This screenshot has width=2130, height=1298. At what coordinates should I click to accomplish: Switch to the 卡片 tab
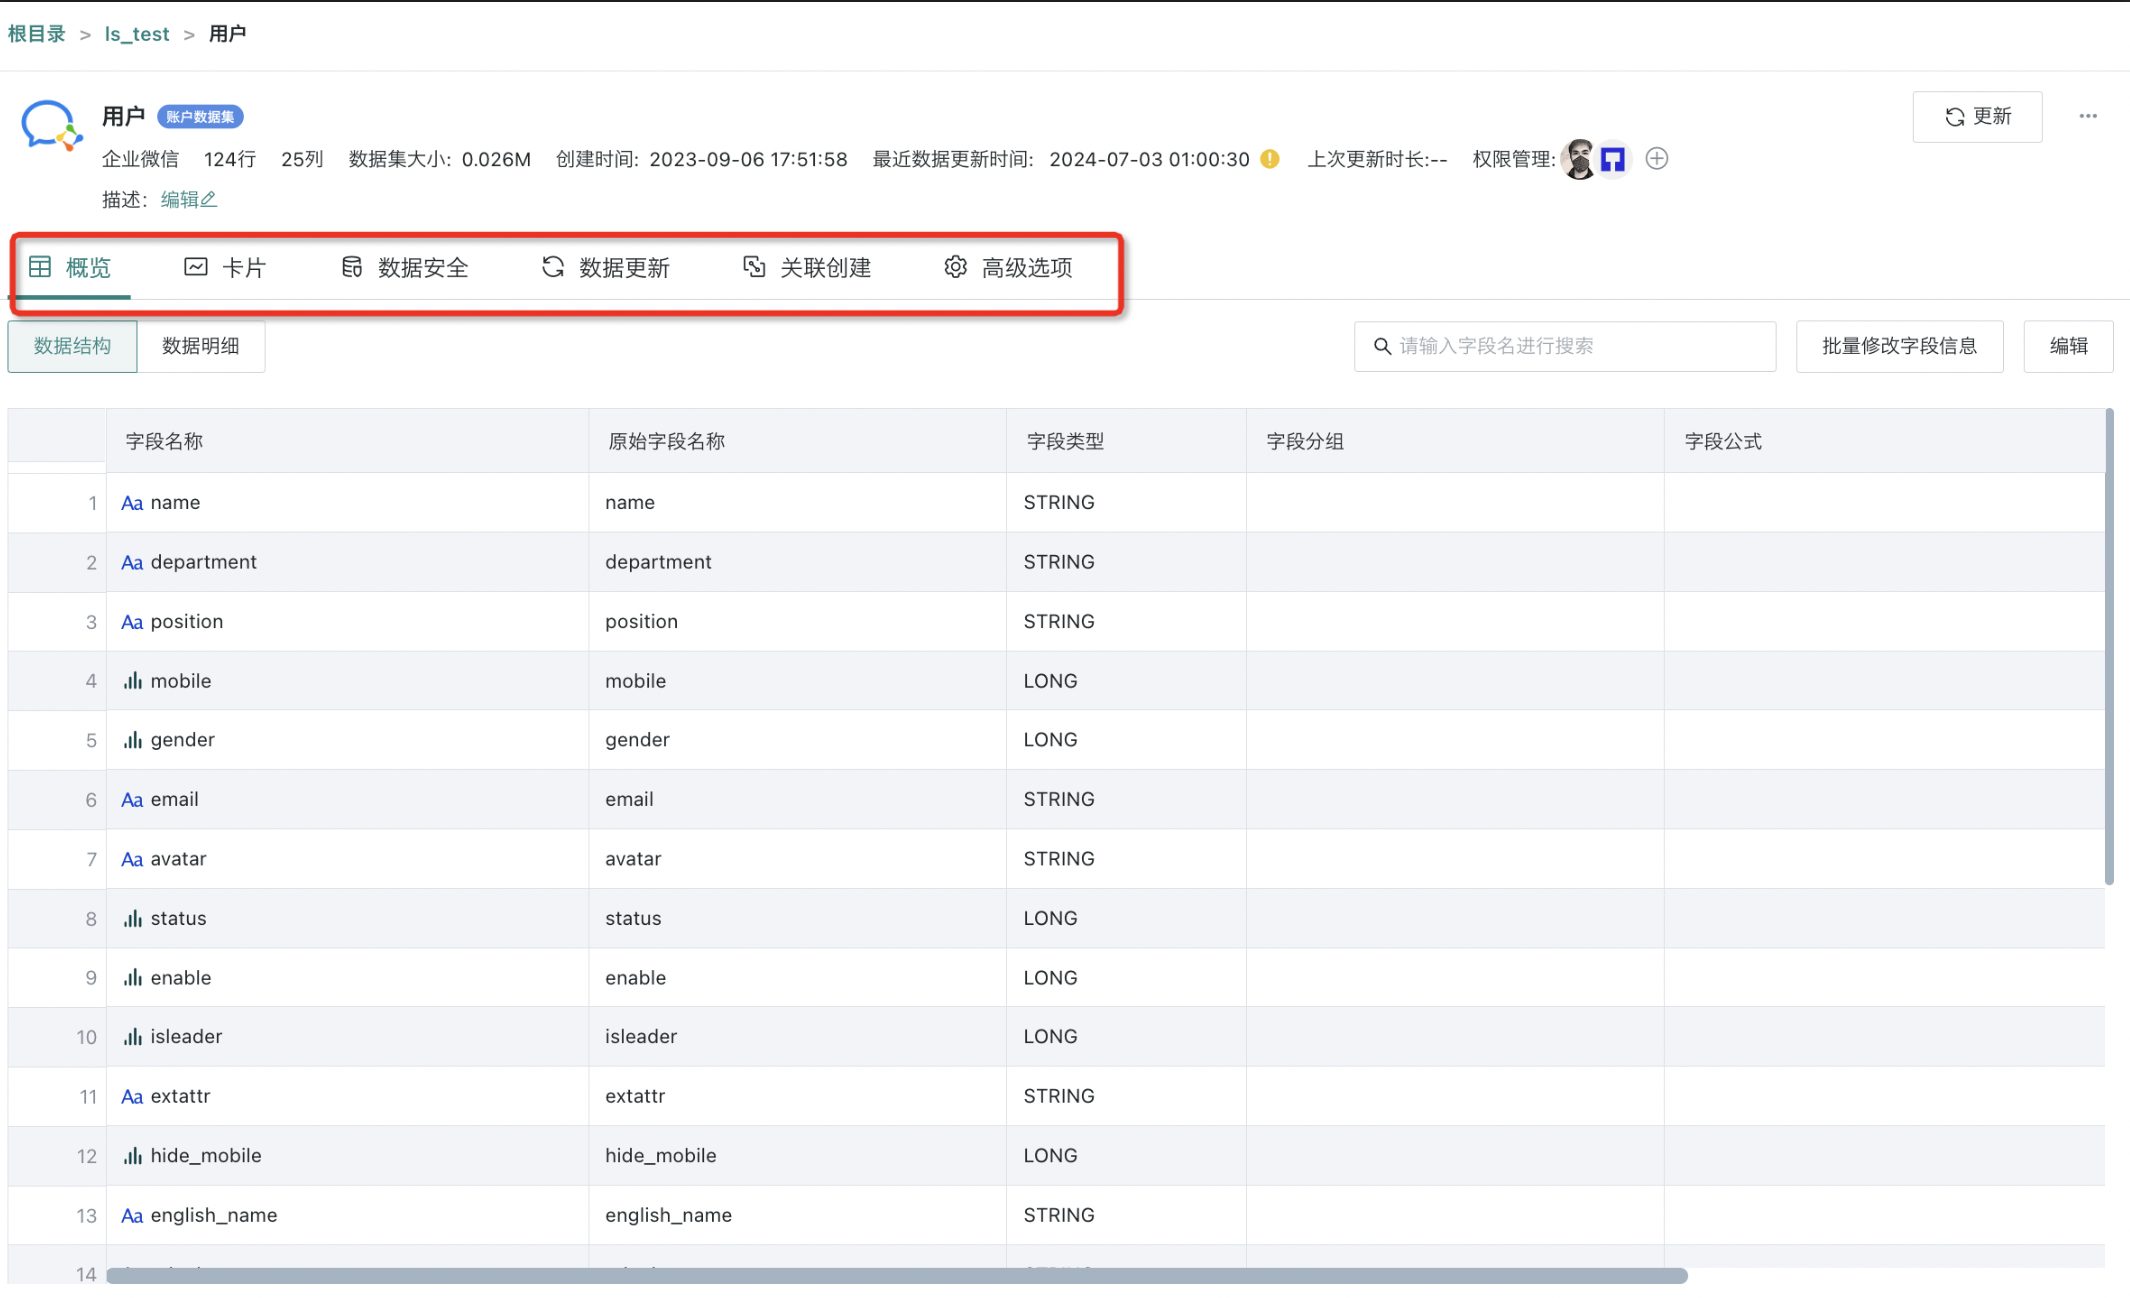[x=225, y=267]
